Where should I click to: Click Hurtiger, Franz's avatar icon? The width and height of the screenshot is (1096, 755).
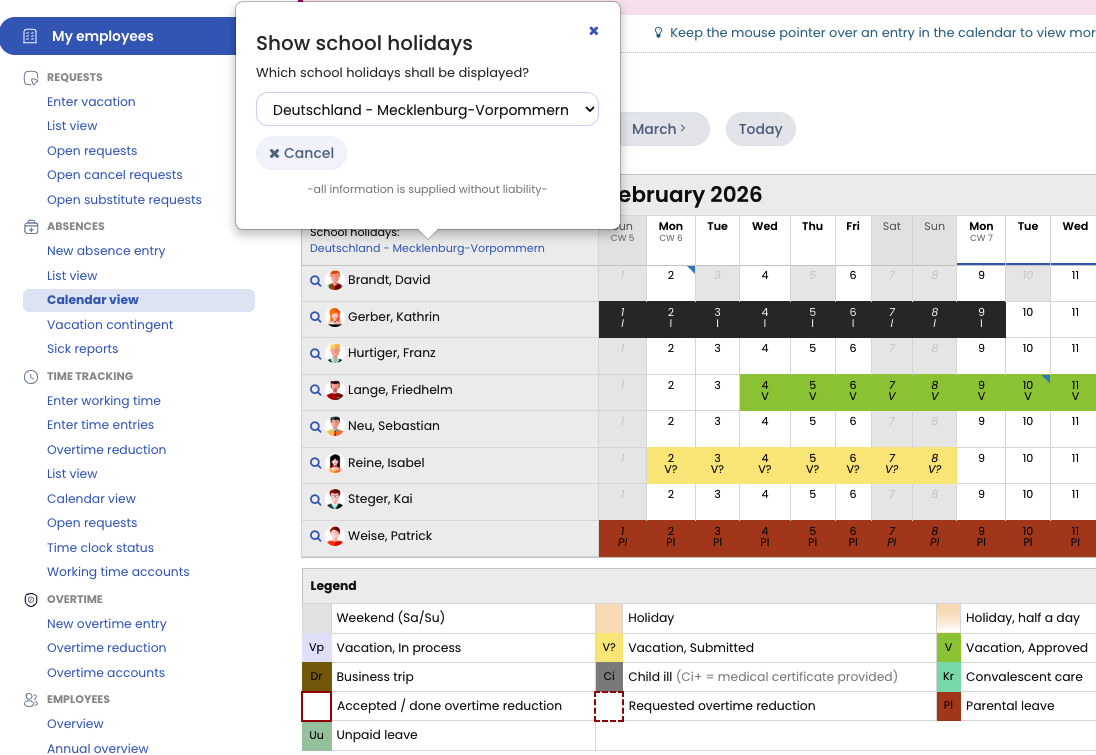(x=335, y=353)
